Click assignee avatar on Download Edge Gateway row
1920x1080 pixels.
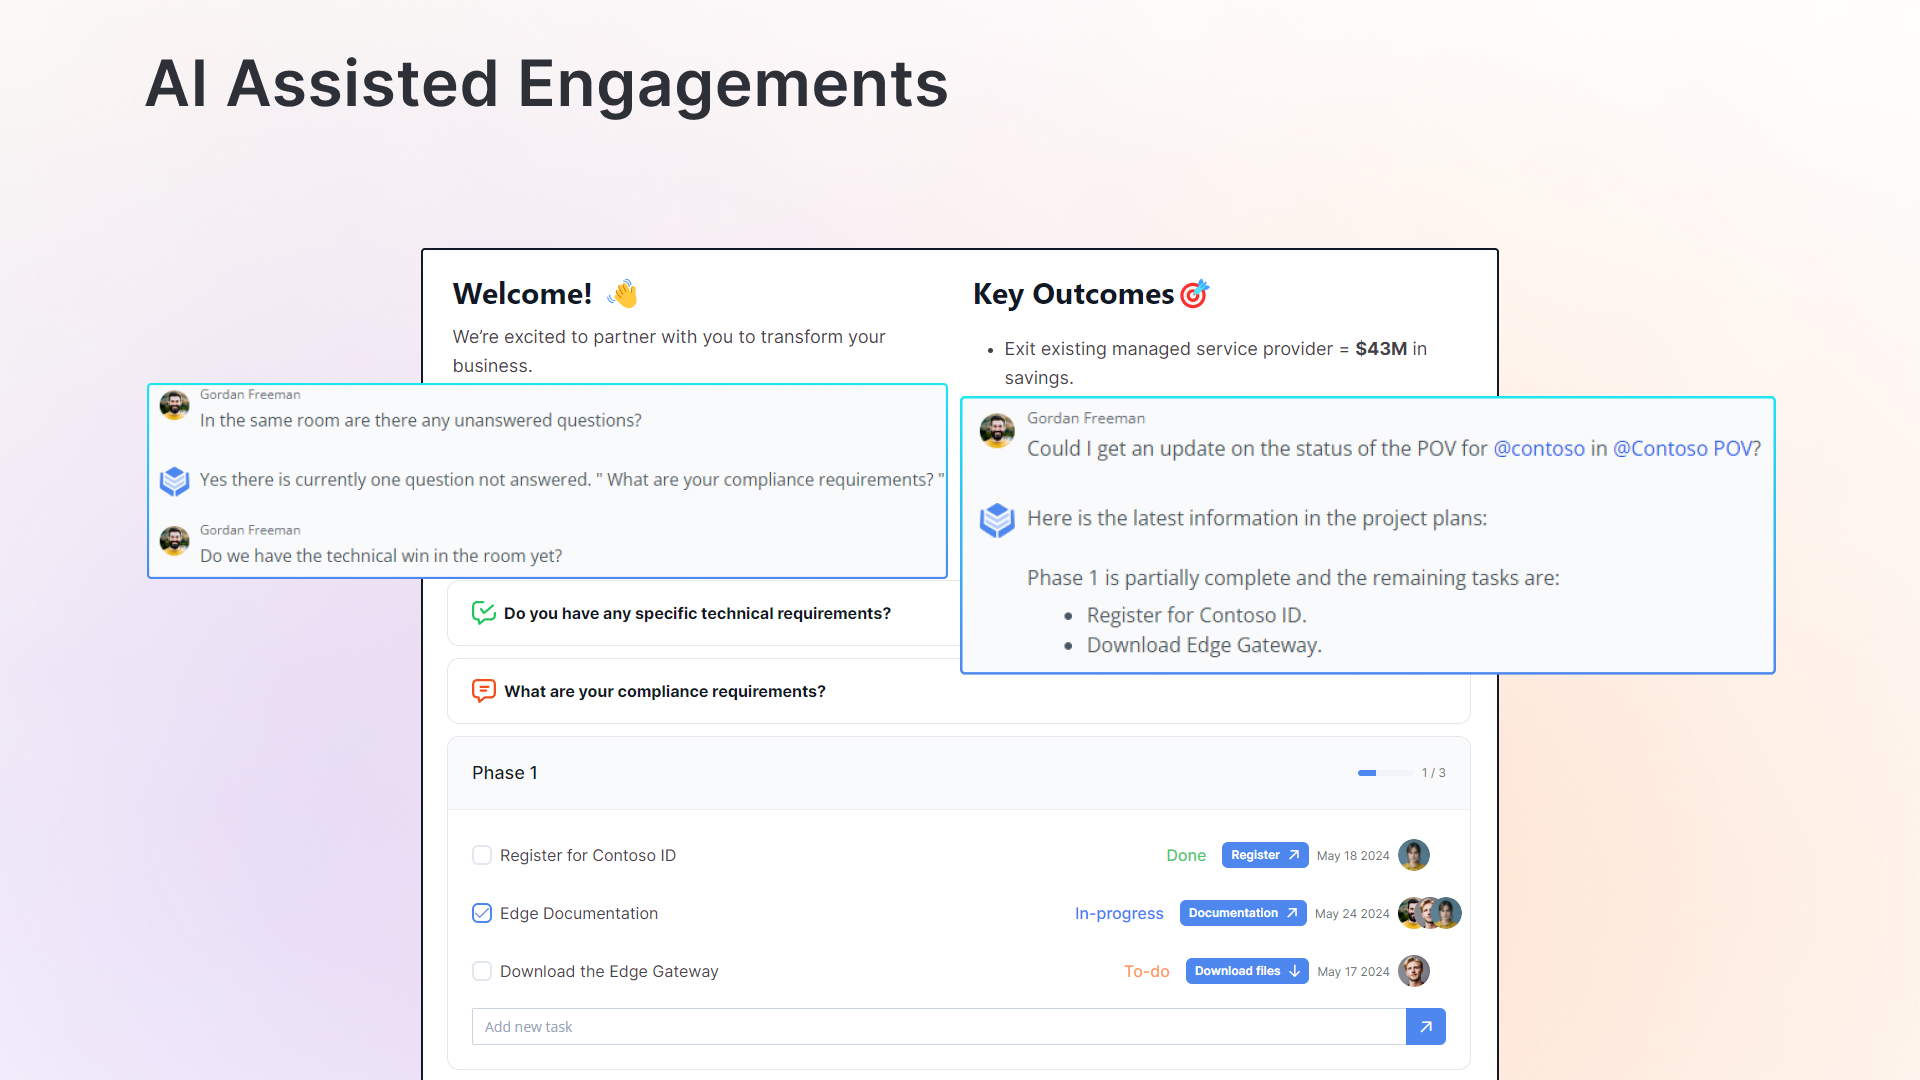1413,971
